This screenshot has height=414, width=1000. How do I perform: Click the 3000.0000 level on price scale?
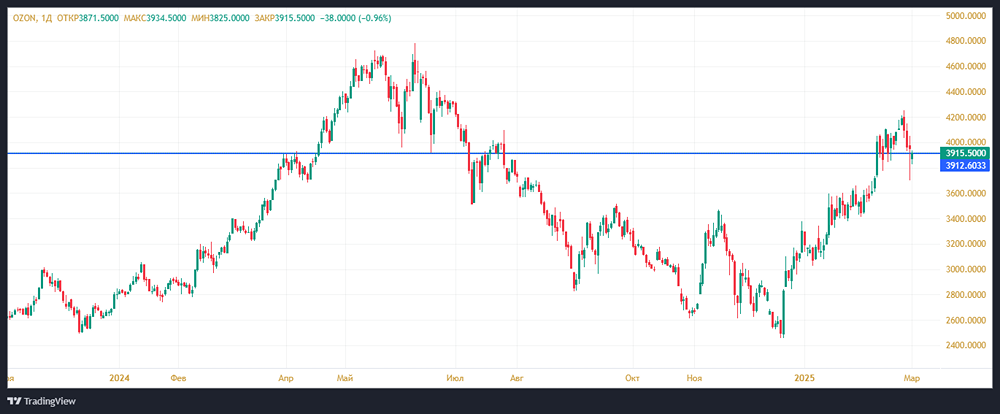click(967, 269)
